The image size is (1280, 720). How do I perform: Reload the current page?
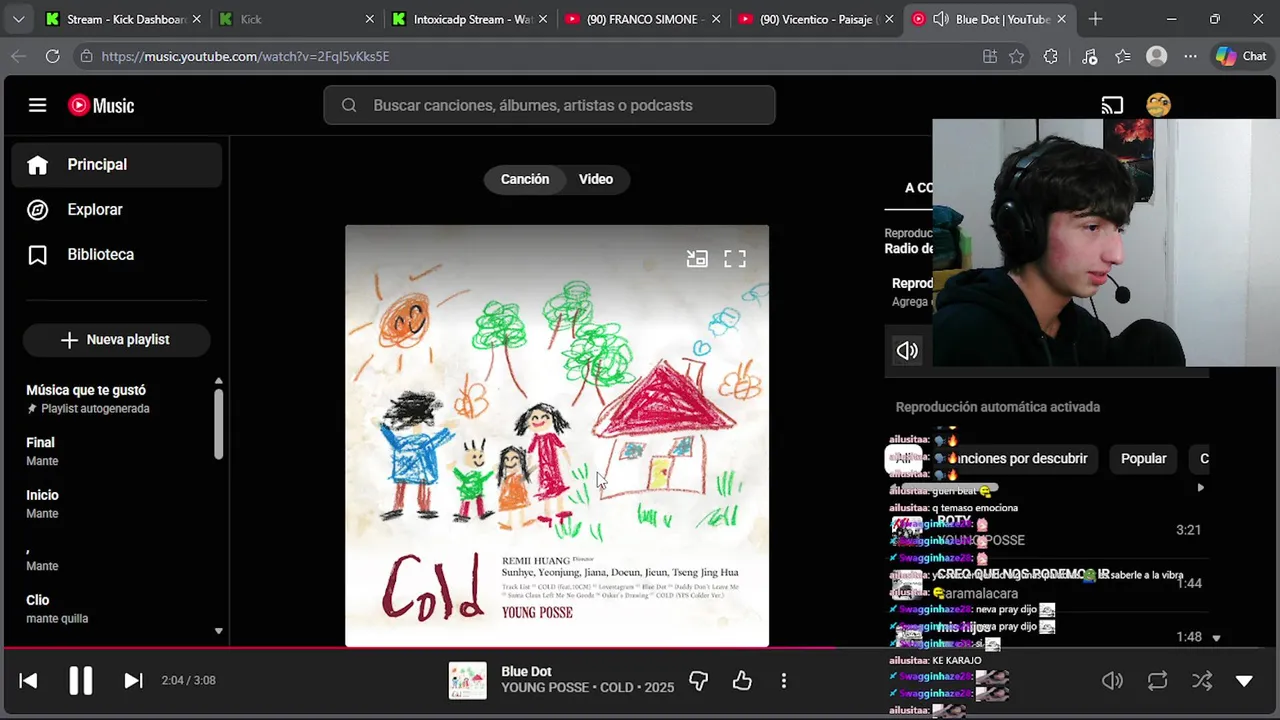pyautogui.click(x=52, y=57)
